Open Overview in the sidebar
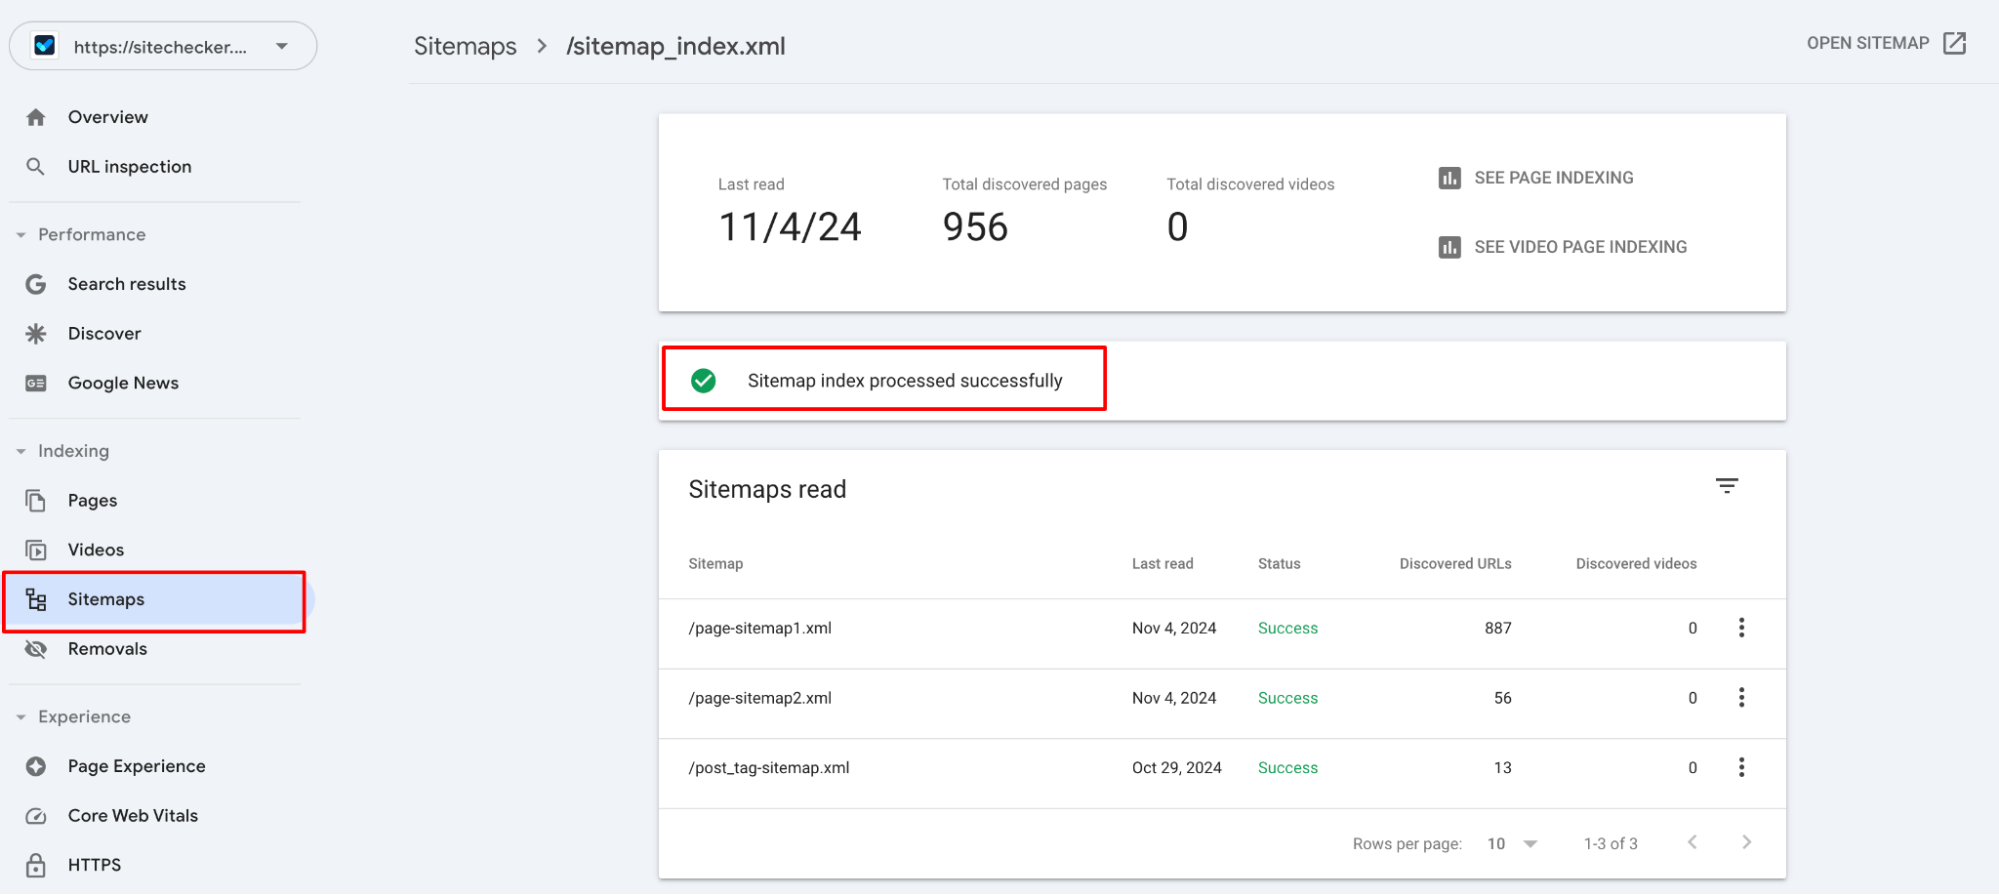This screenshot has height=895, width=1999. coord(108,117)
